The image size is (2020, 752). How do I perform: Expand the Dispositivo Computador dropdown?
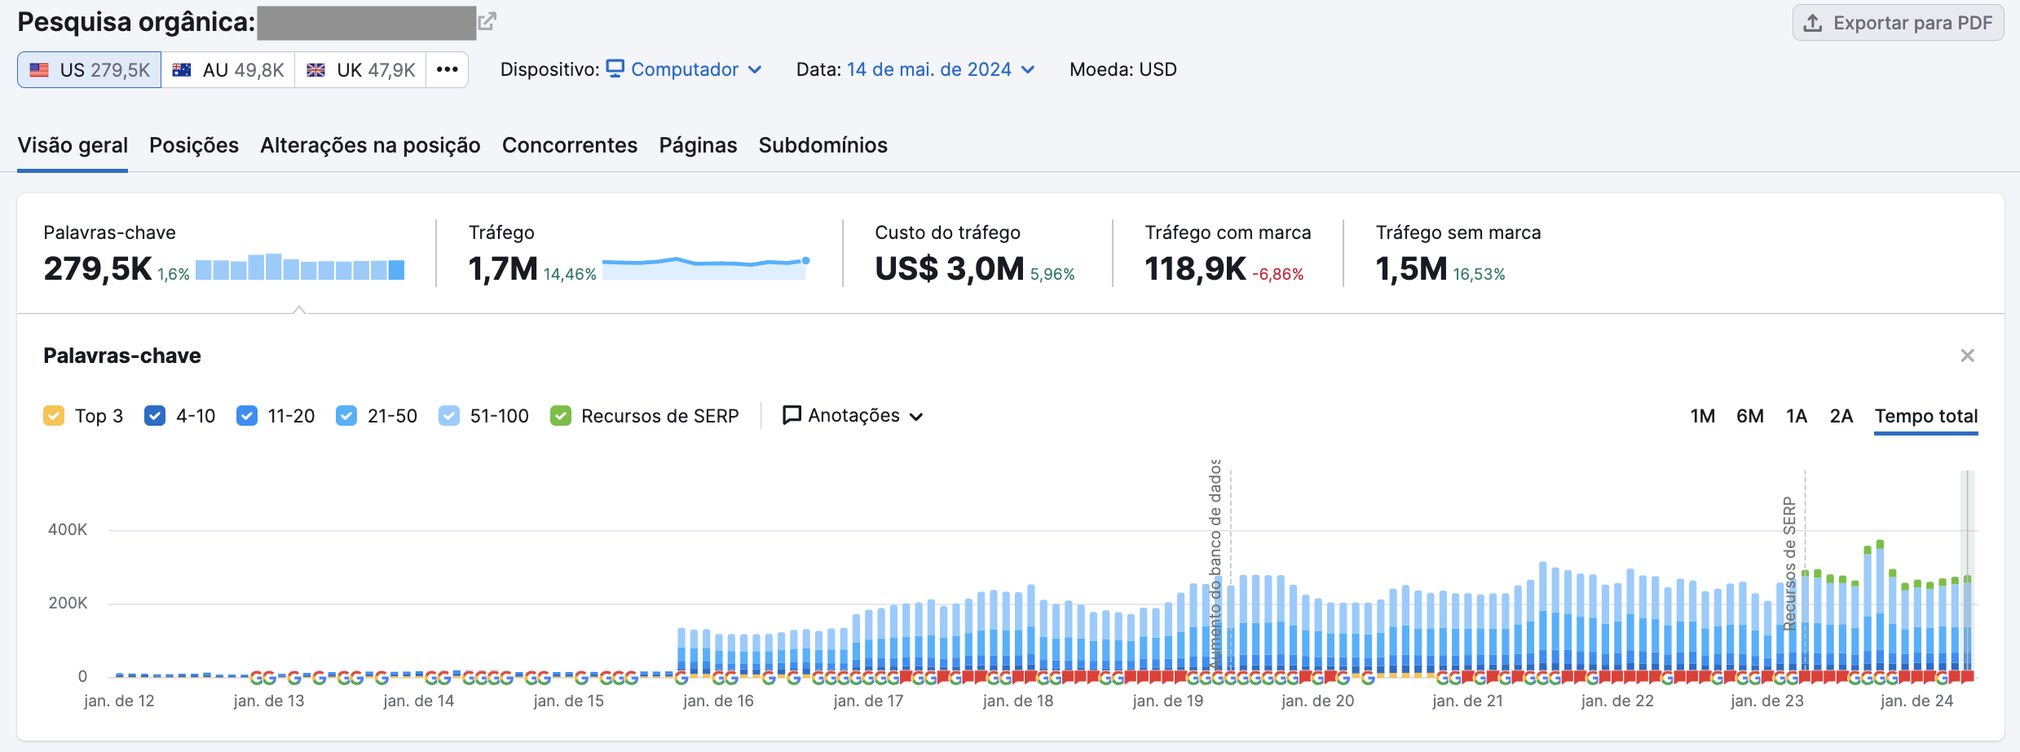pos(685,70)
